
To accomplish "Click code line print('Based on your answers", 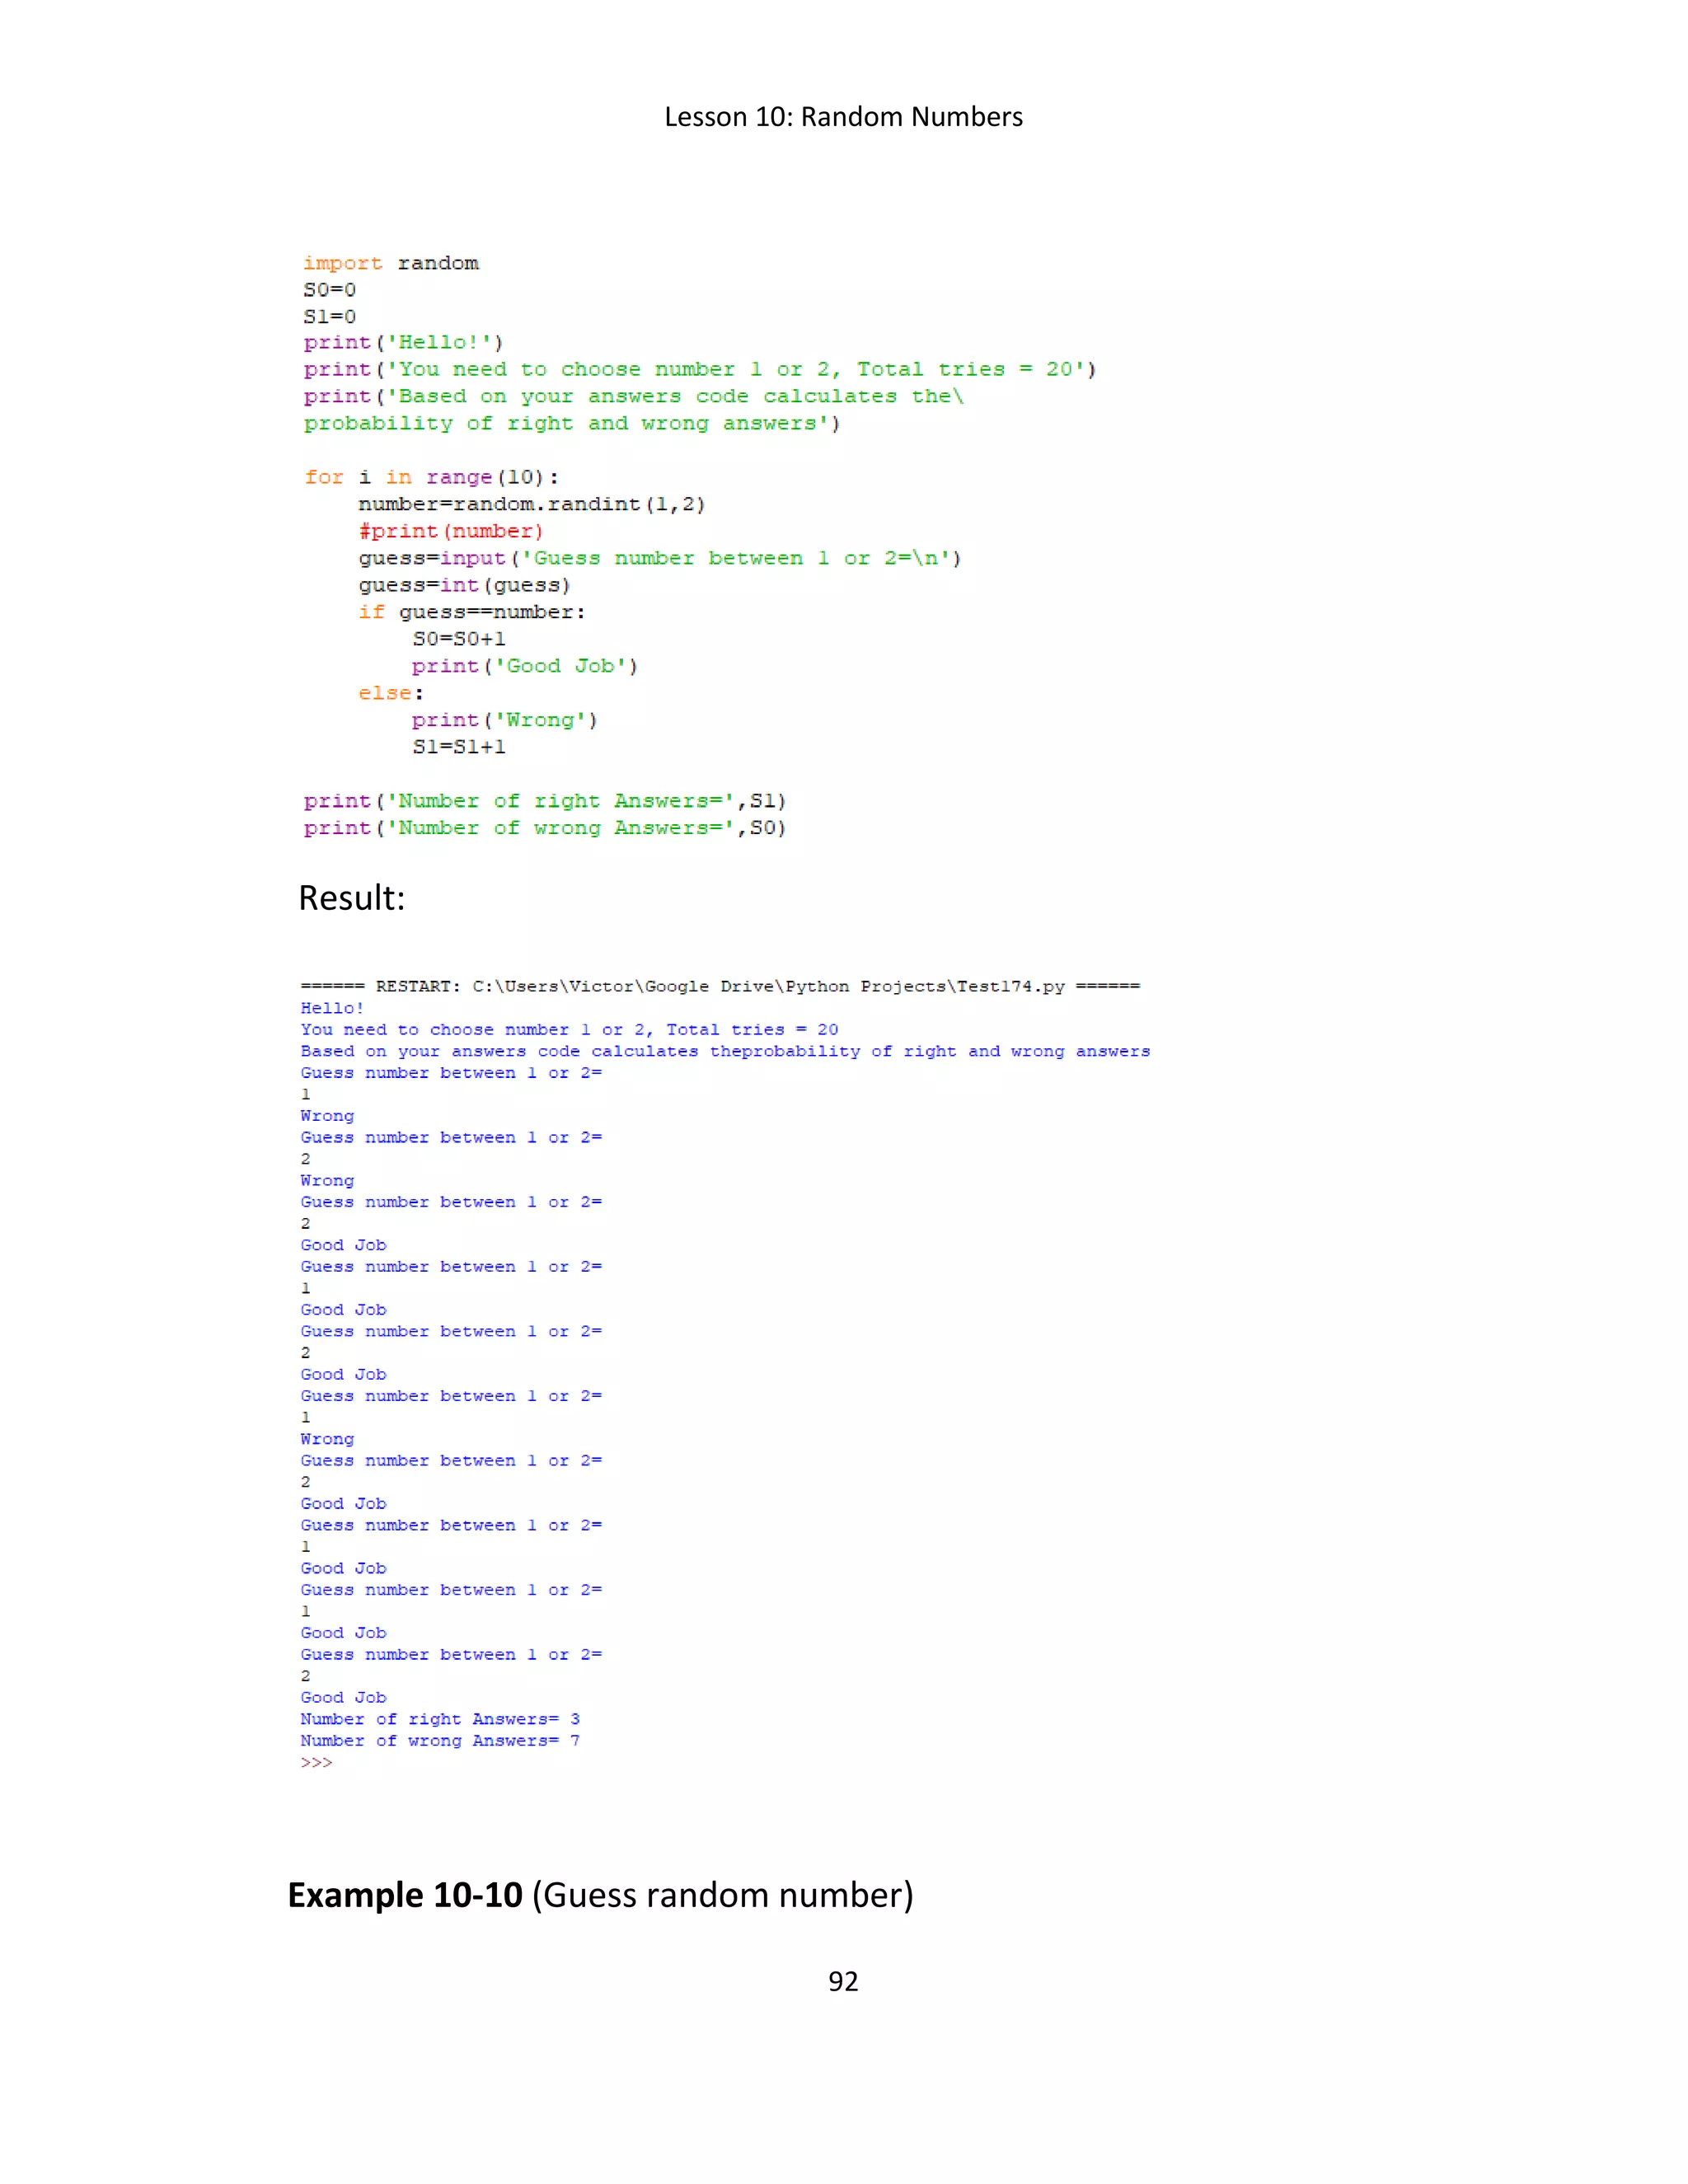I will [634, 397].
